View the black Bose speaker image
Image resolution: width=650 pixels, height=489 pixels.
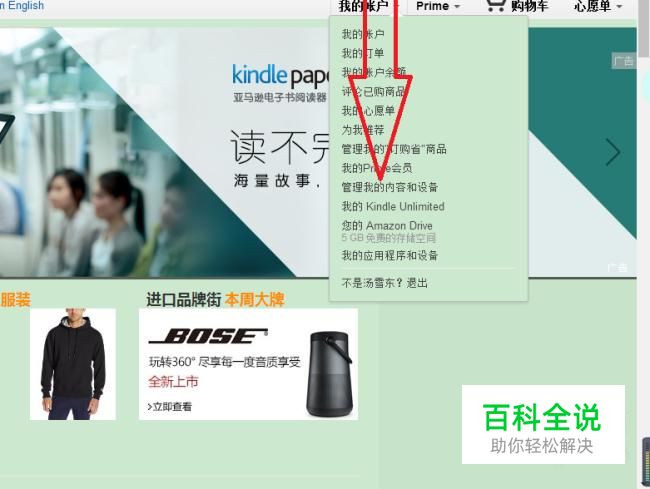click(329, 374)
